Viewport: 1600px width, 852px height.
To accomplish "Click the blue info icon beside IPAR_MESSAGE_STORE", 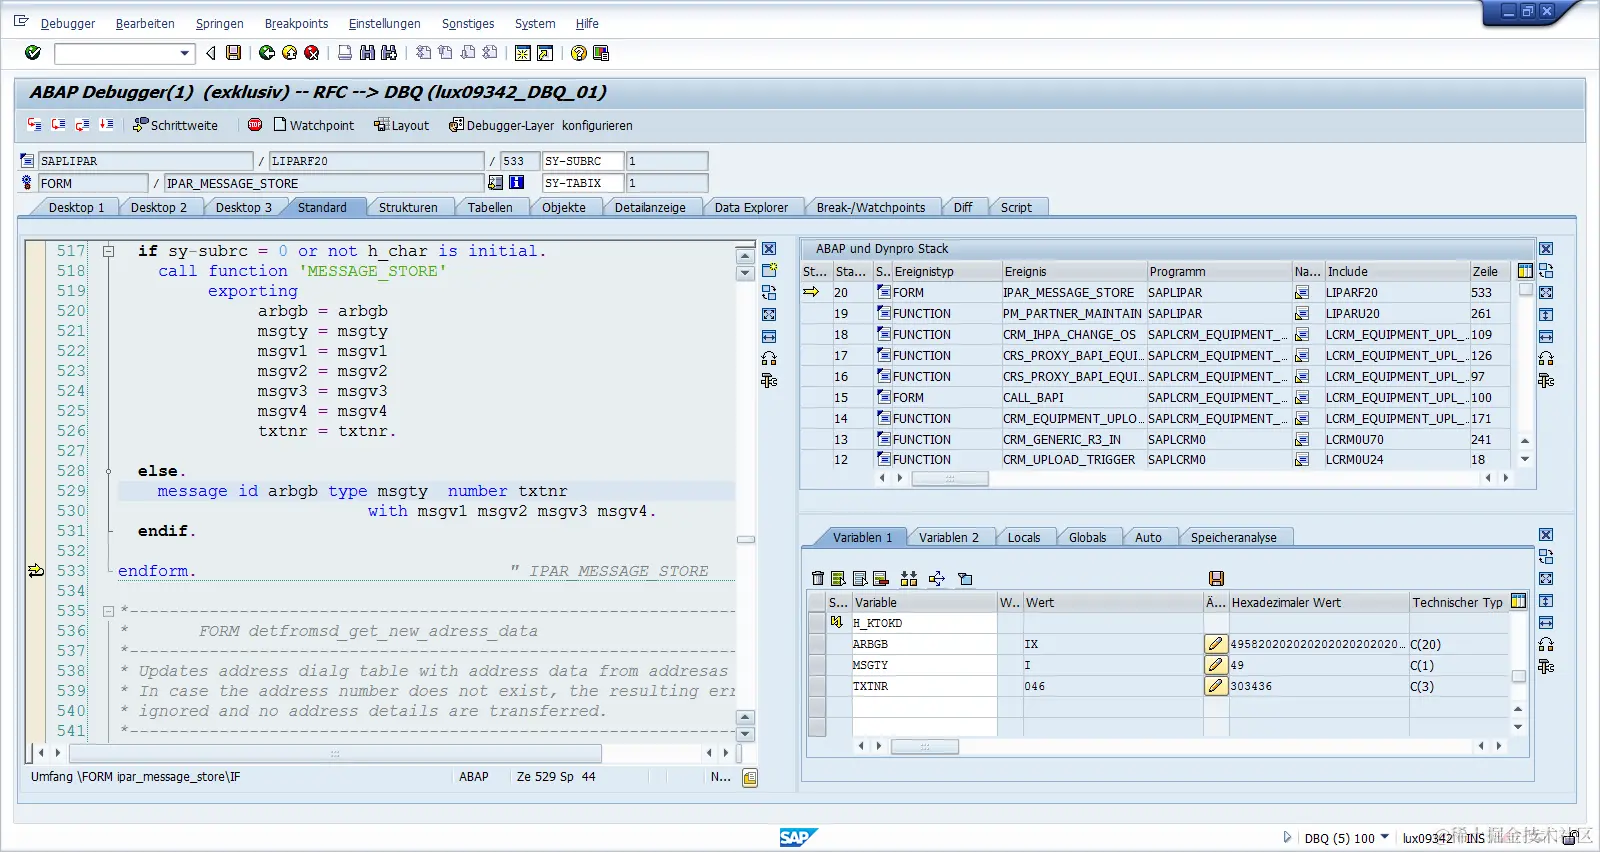I will pyautogui.click(x=517, y=183).
